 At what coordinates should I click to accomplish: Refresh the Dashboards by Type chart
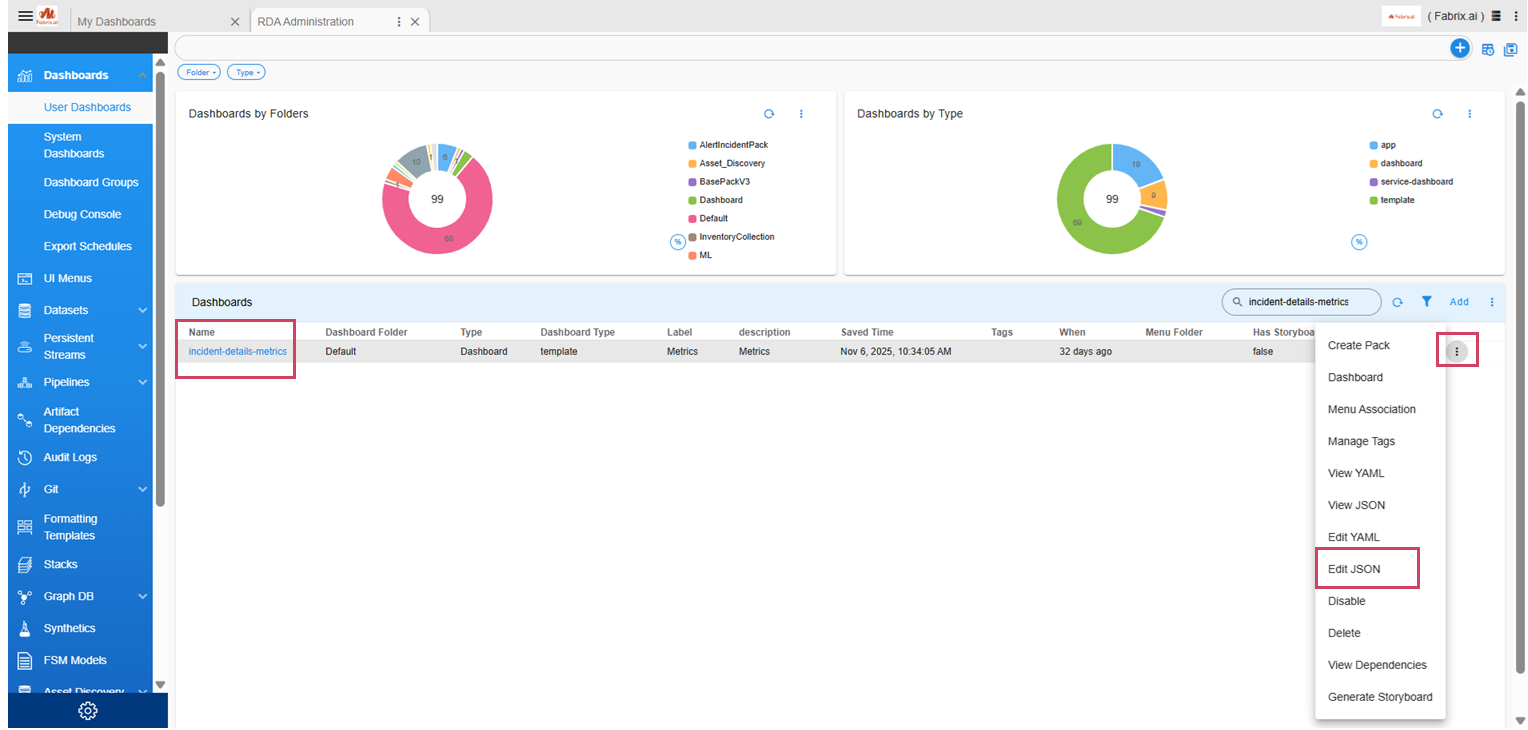tap(1437, 114)
